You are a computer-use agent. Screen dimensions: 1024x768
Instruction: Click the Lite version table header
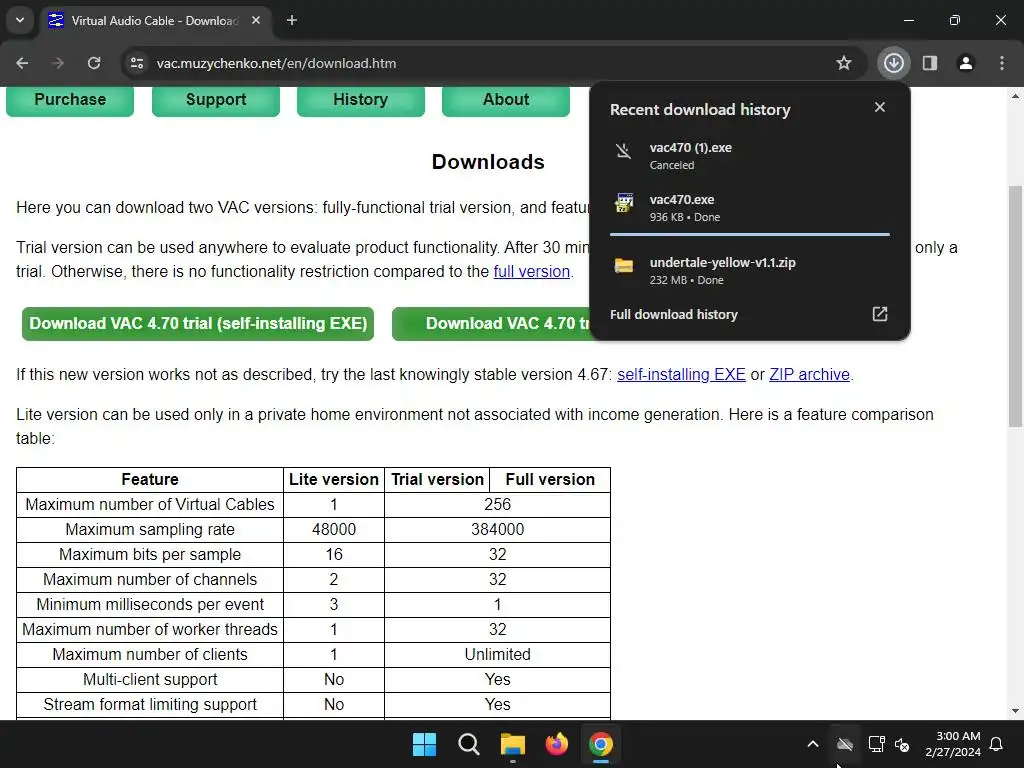pos(334,479)
